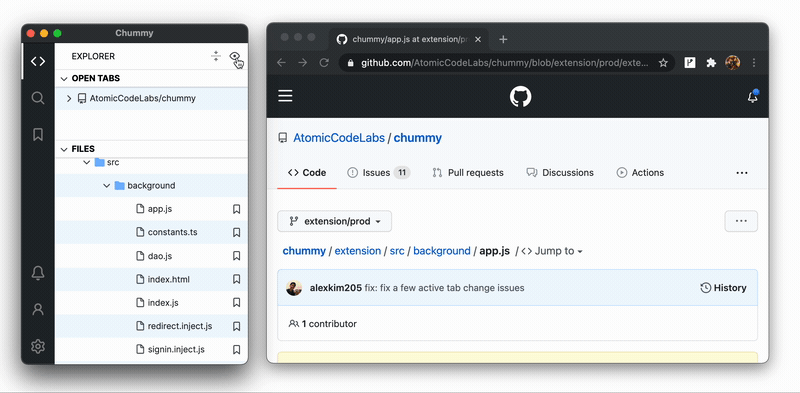
Task: Expand the AtomicCodeLabs/chummy tree item
Action: [69, 98]
